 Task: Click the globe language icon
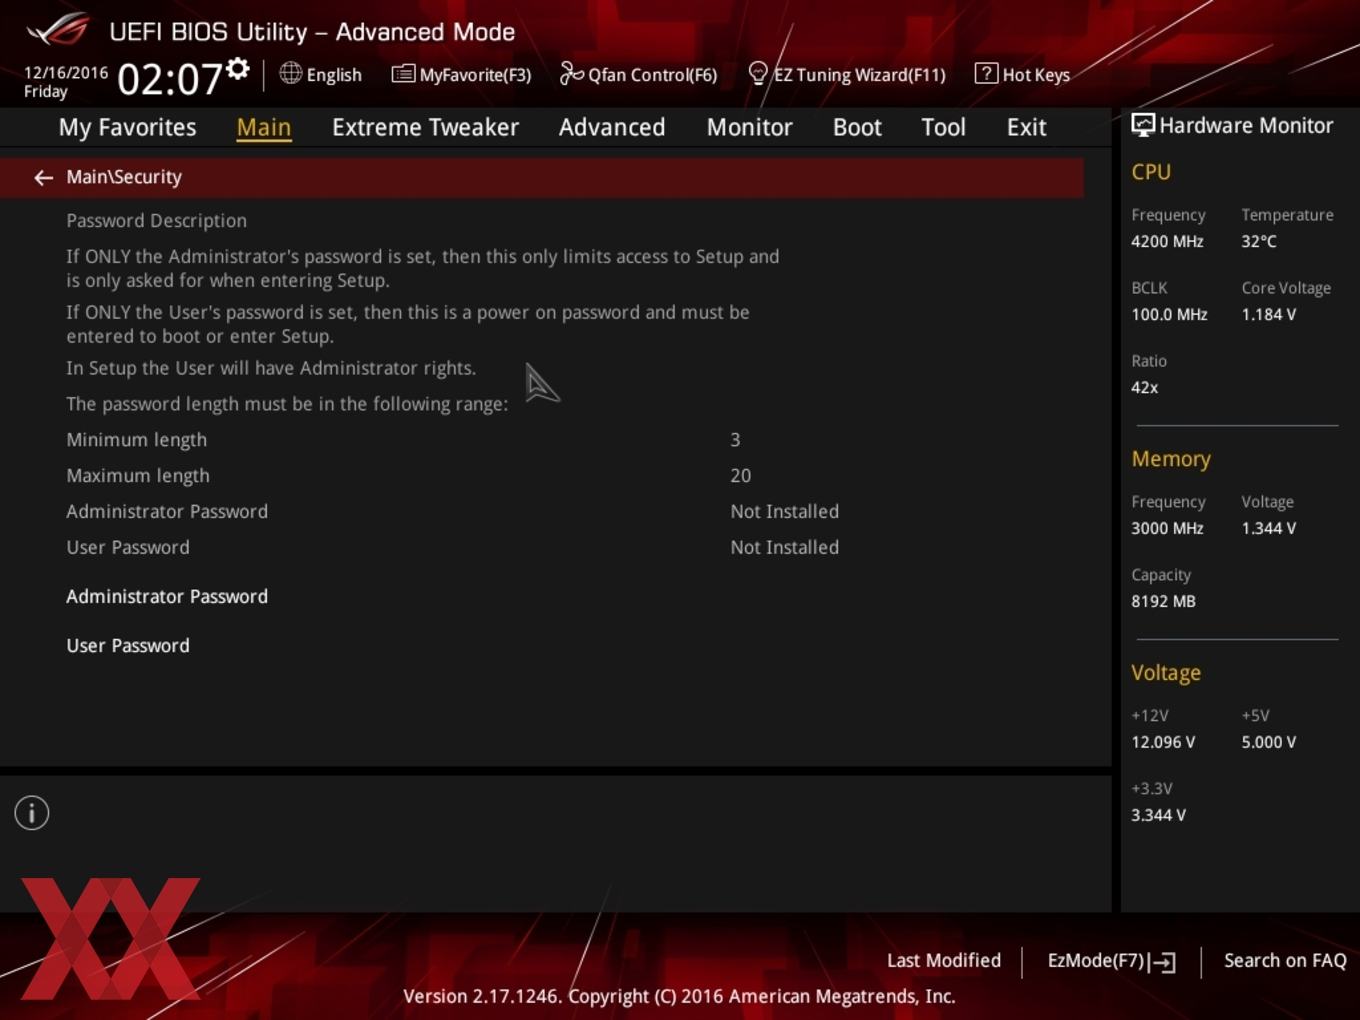(290, 73)
